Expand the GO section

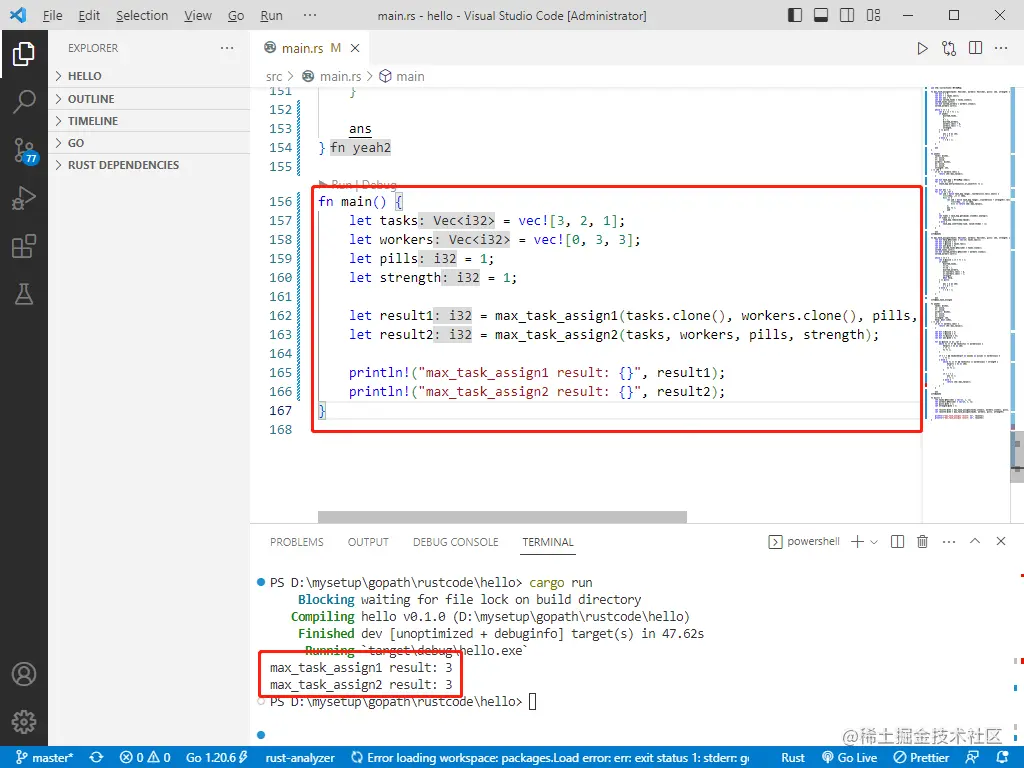(149, 143)
